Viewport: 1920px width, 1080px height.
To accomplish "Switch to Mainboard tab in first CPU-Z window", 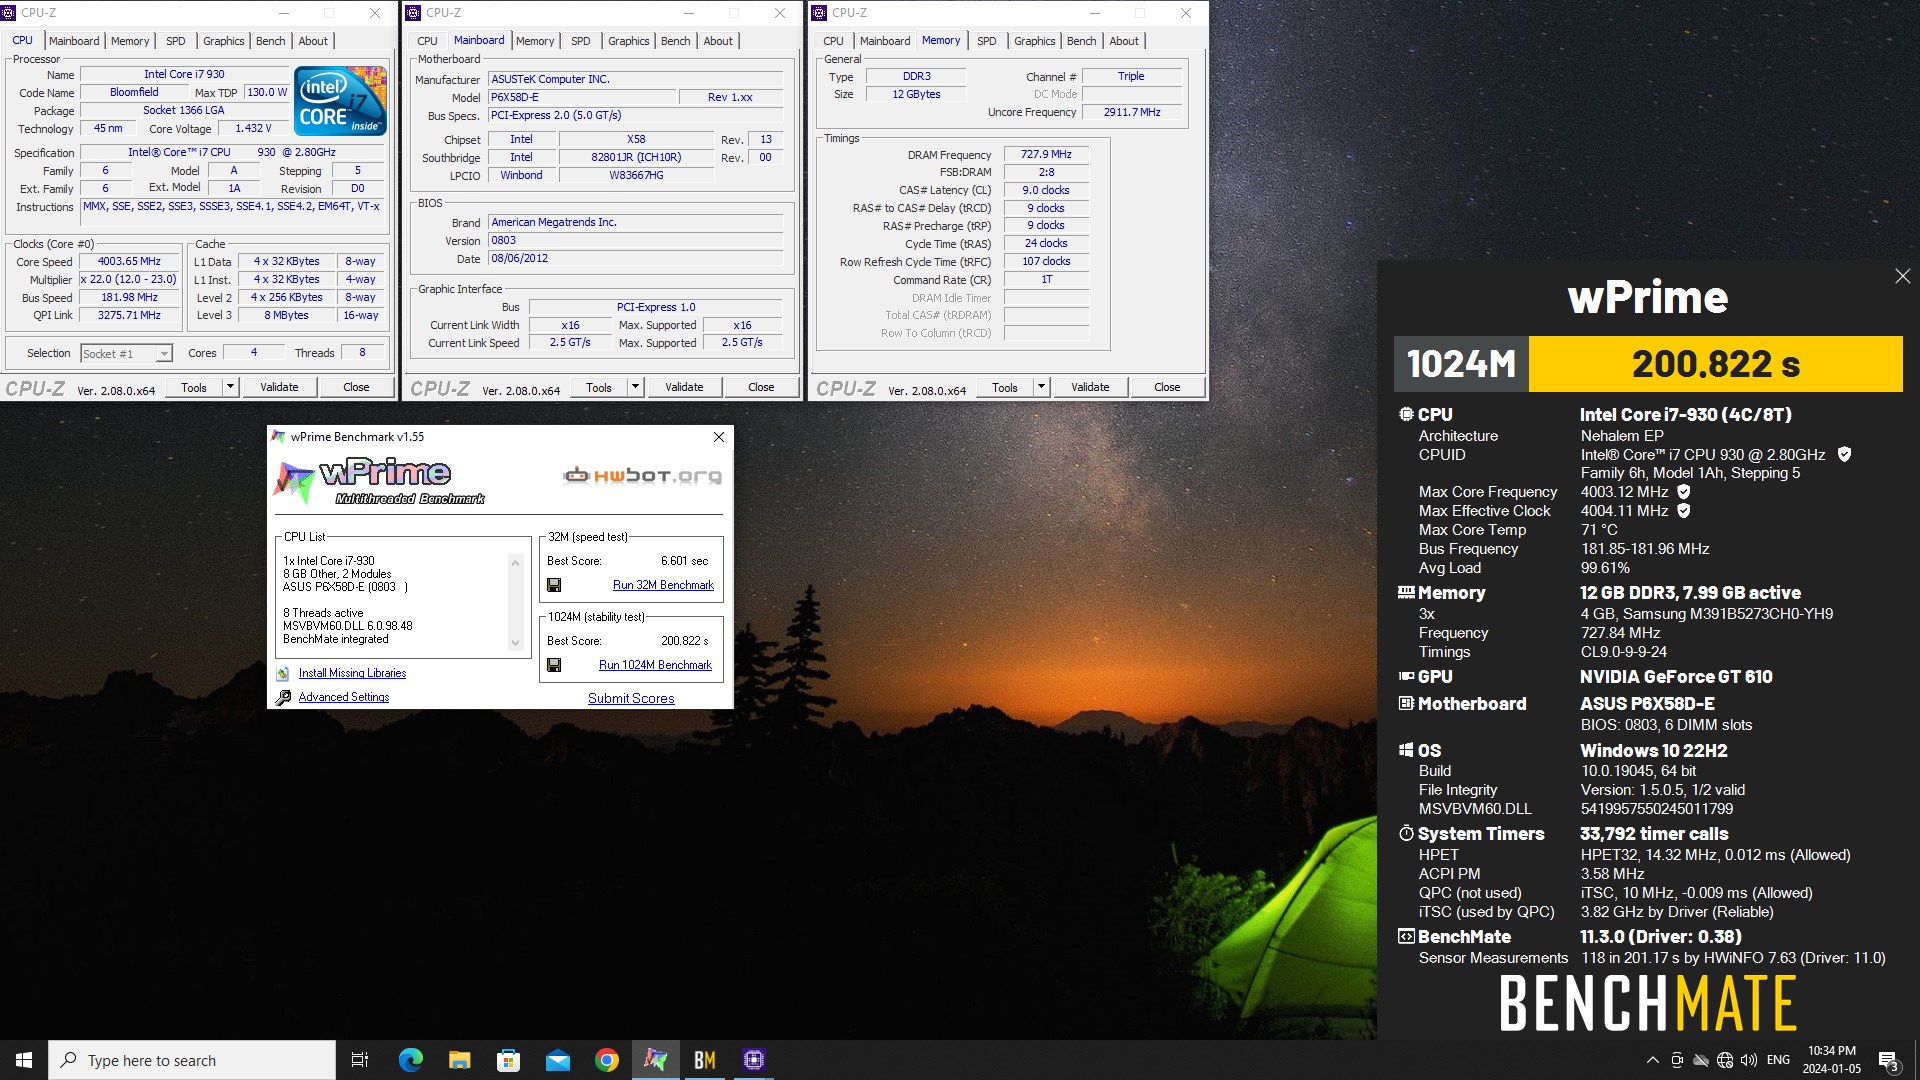I will click(x=74, y=41).
